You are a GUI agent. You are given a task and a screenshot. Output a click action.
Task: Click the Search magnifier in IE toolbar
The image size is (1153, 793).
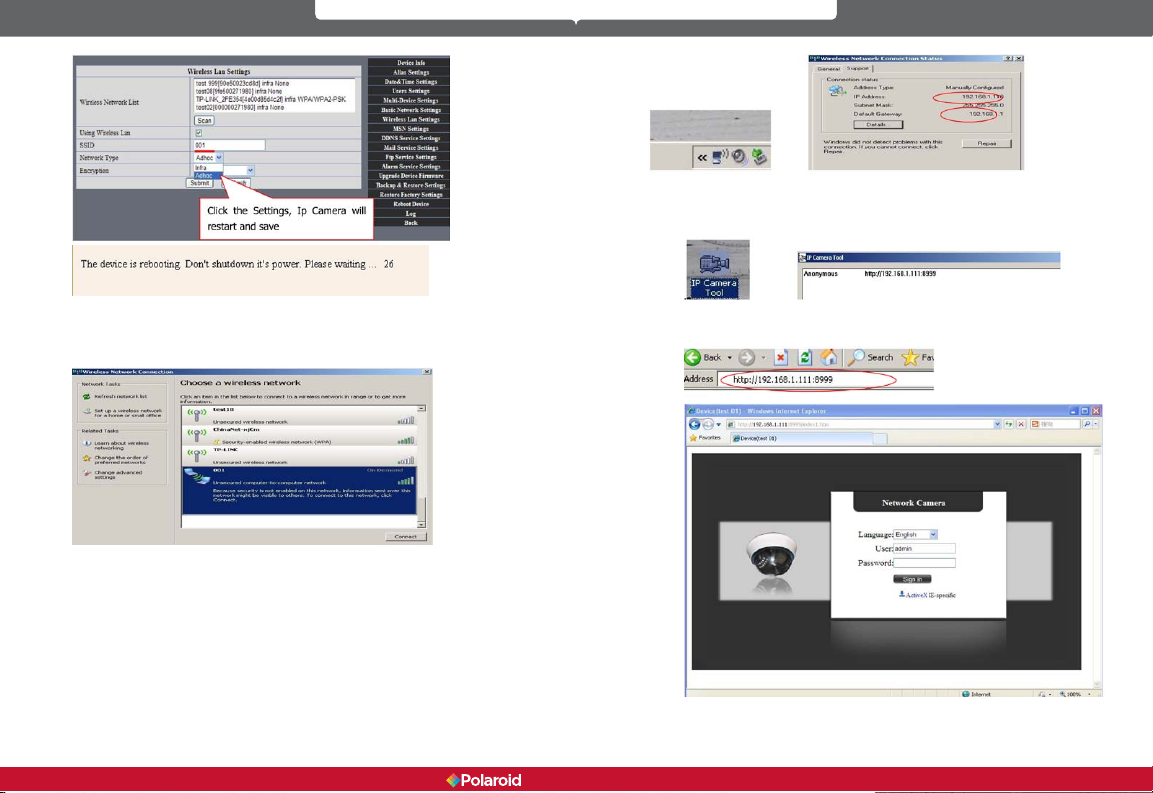[x=856, y=358]
